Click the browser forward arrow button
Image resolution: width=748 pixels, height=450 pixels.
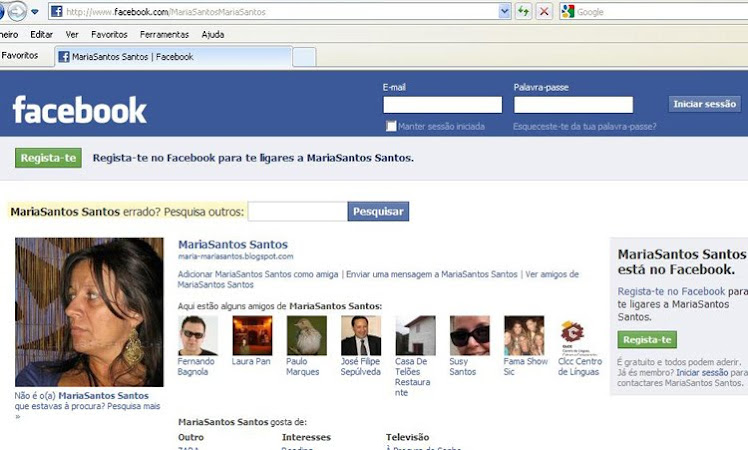(x=17, y=11)
